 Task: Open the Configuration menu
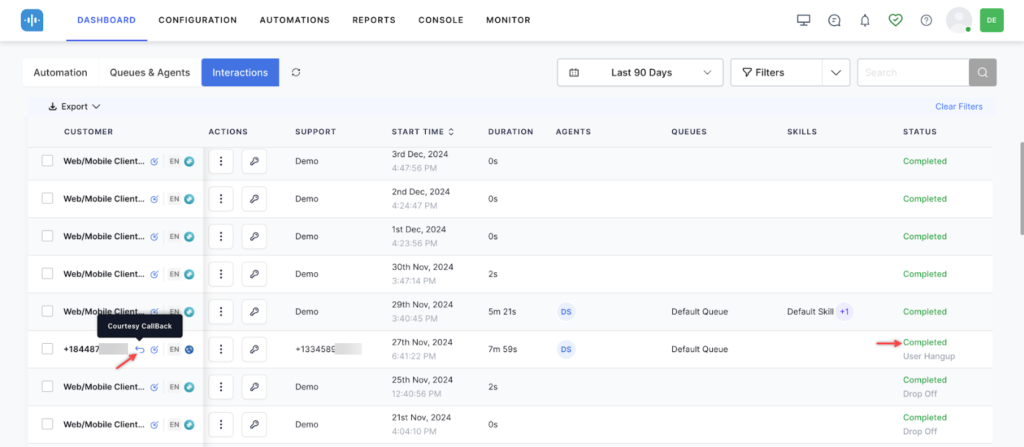pos(198,20)
